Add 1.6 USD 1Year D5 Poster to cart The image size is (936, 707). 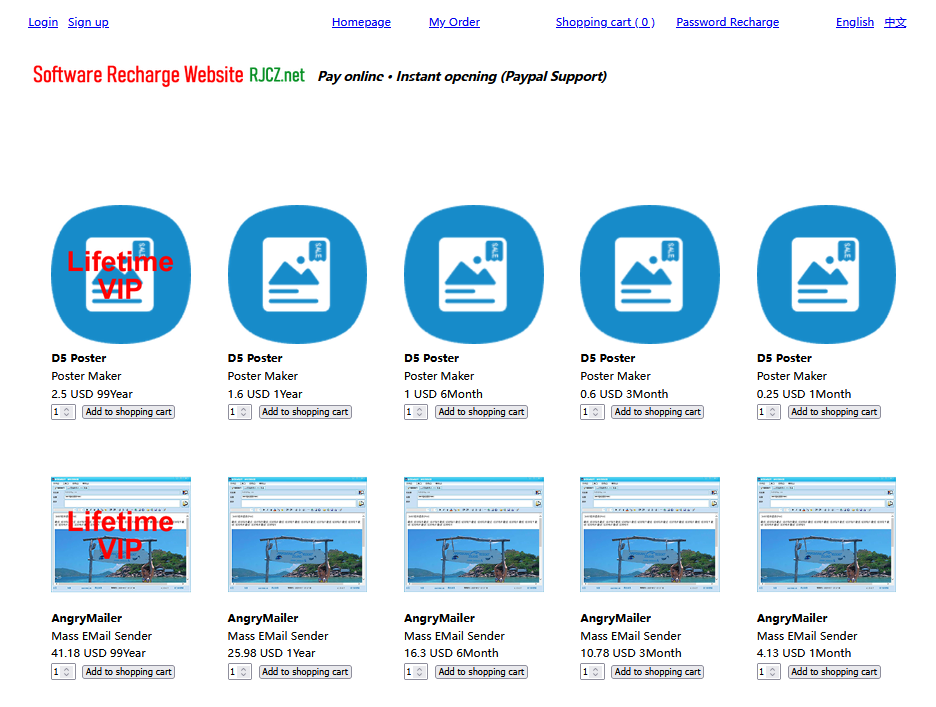pyautogui.click(x=305, y=412)
